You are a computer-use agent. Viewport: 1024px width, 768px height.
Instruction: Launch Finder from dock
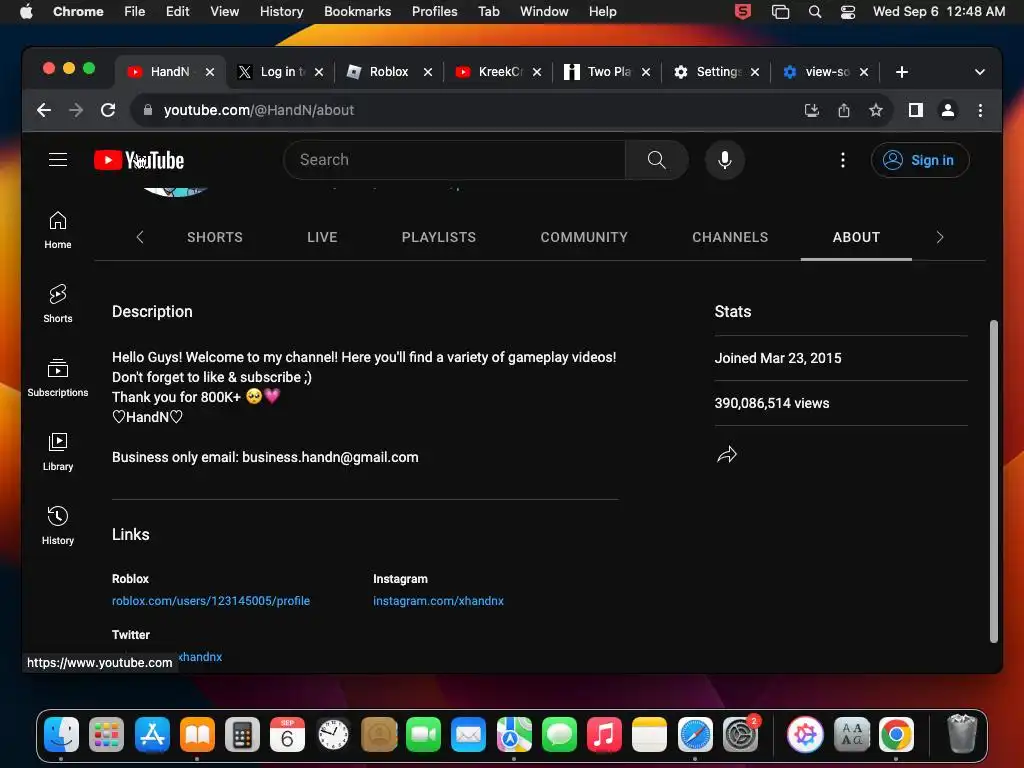pos(61,735)
